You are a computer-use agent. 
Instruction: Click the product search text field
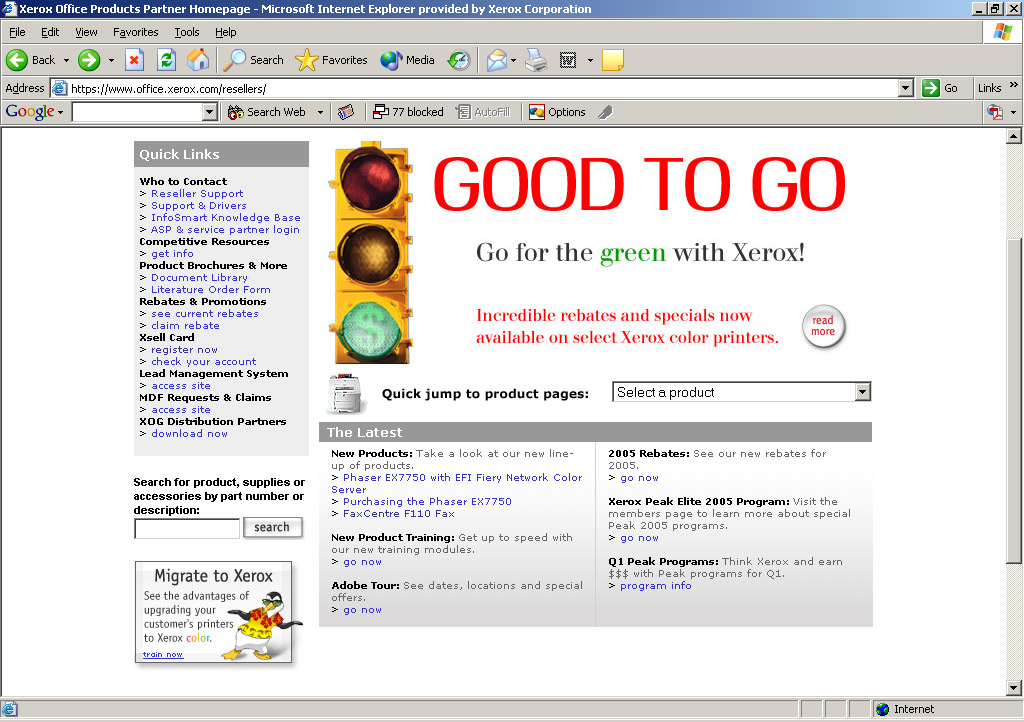(187, 528)
